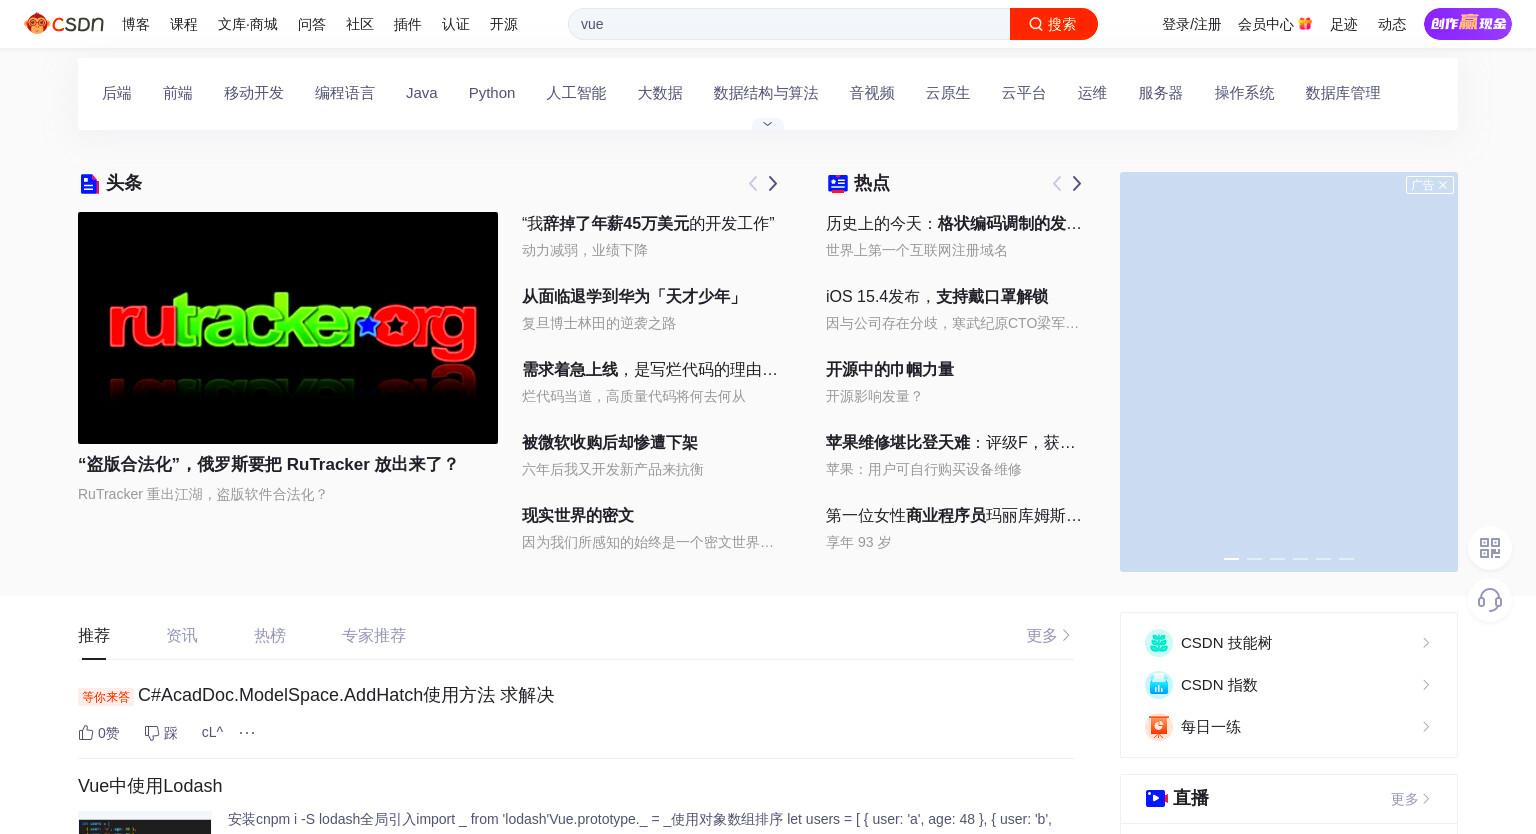1536x834 pixels.
Task: Select last advertisement carousel indicator dot
Action: point(1346,558)
